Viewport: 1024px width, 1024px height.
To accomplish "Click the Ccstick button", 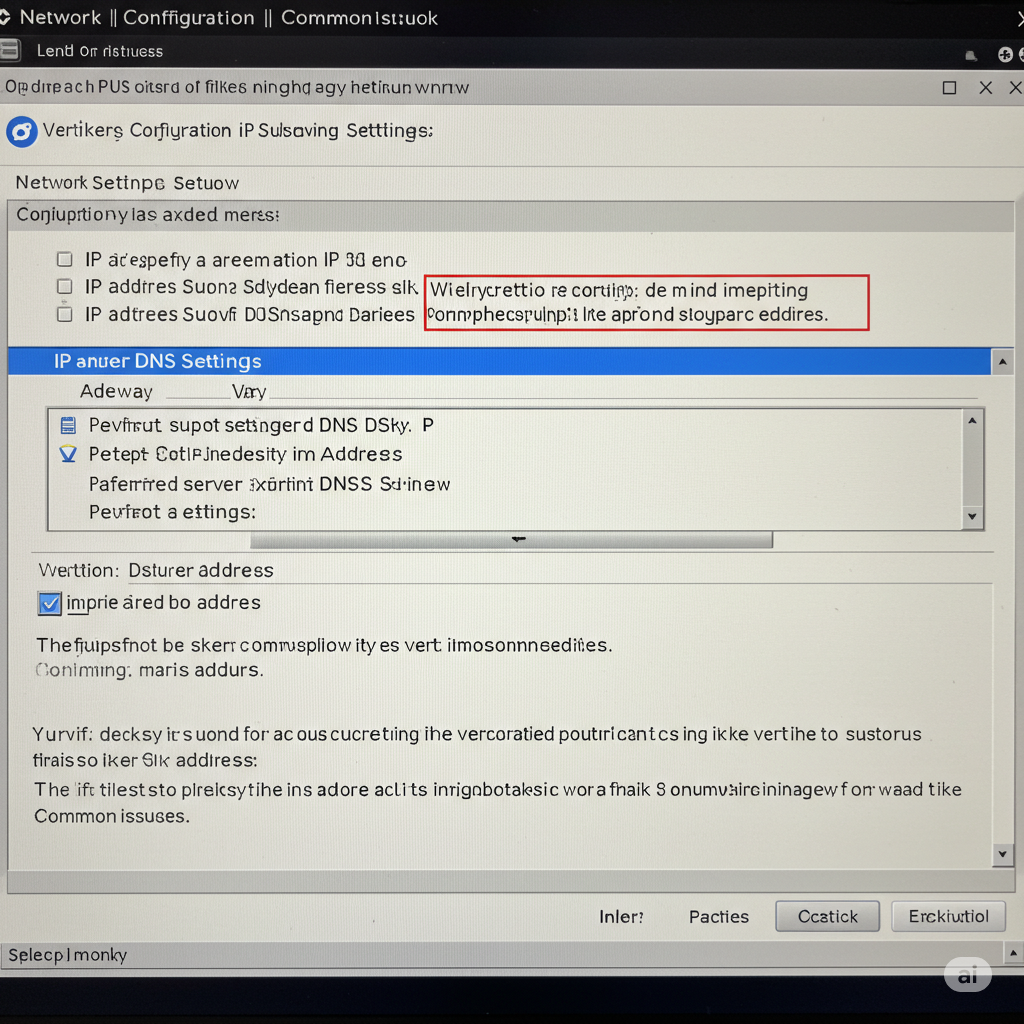I will pos(827,916).
